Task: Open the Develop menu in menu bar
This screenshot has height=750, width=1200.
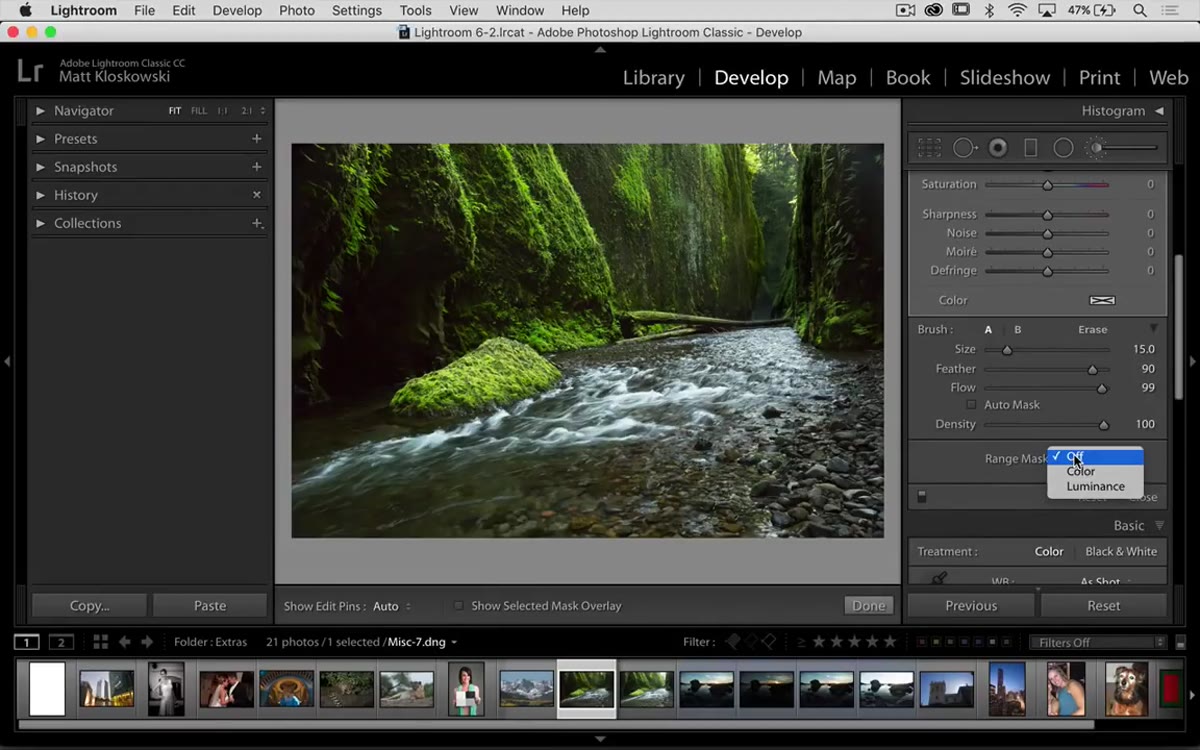Action: pos(237,10)
